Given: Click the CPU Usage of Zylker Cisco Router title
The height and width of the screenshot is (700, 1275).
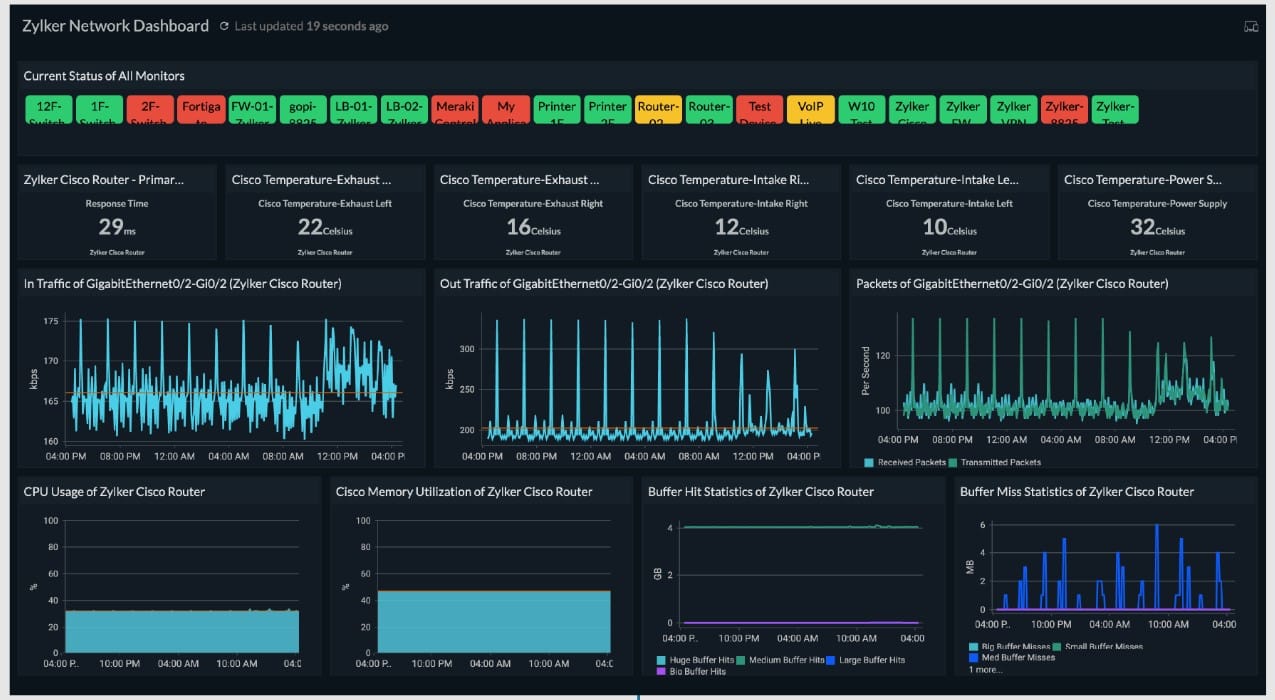Looking at the screenshot, I should coord(114,492).
